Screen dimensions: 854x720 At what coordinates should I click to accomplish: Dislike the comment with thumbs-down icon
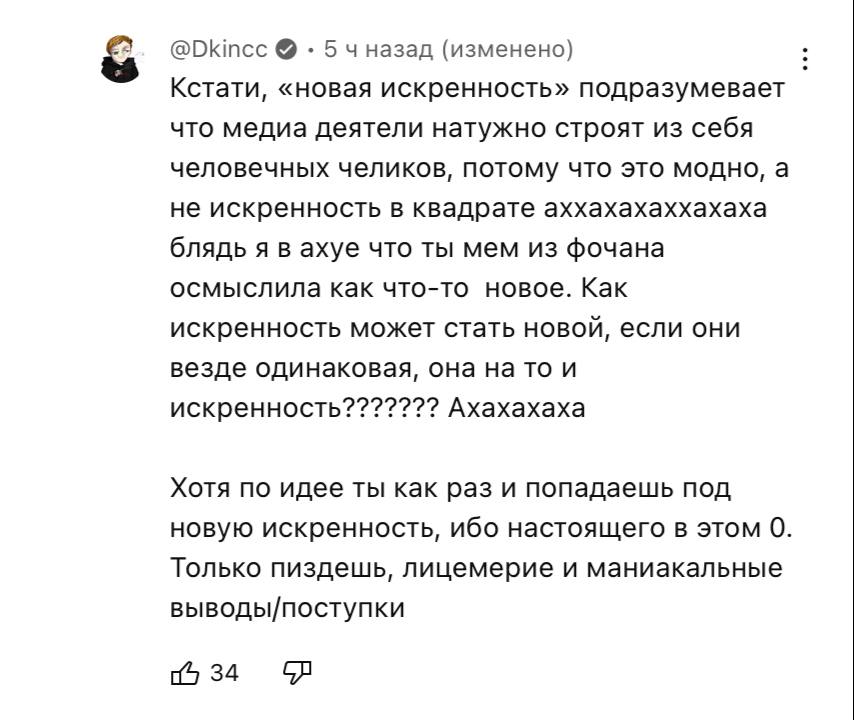click(x=299, y=673)
